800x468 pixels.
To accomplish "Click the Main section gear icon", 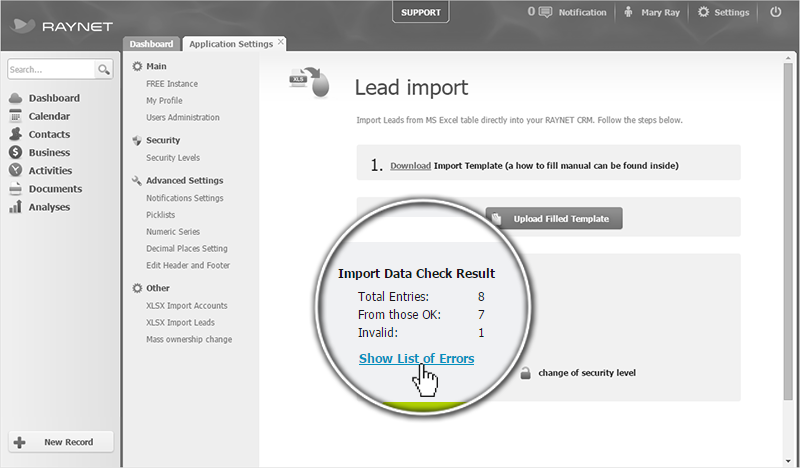I will pyautogui.click(x=137, y=66).
